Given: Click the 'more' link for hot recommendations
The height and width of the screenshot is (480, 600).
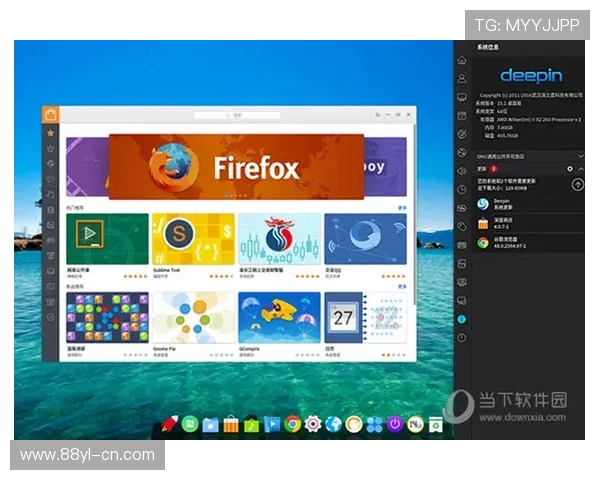Looking at the screenshot, I should 403,207.
